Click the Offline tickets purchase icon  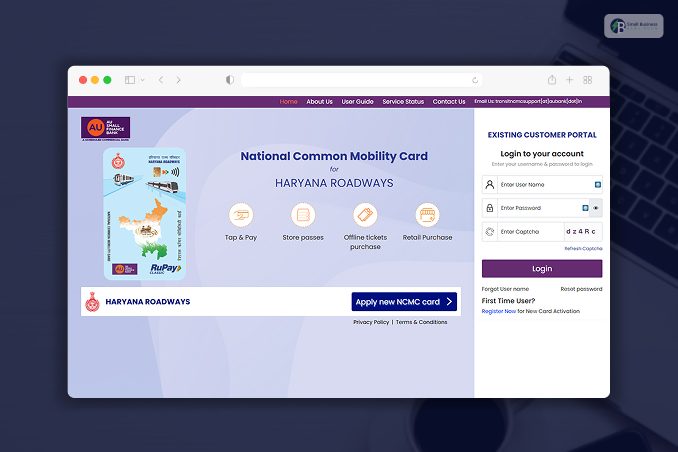[x=365, y=215]
